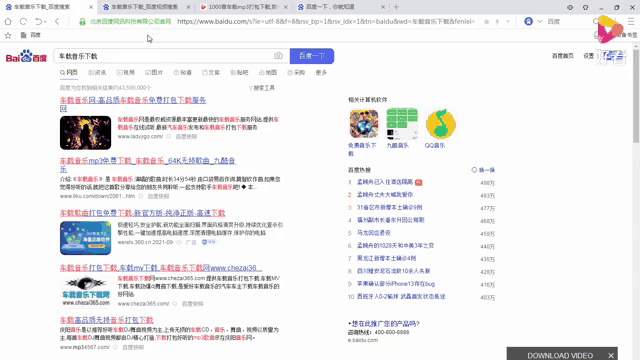The height and width of the screenshot is (360, 640).
Task: Click the lightning speed-mode icon
Action: pyautogui.click(x=497, y=22)
